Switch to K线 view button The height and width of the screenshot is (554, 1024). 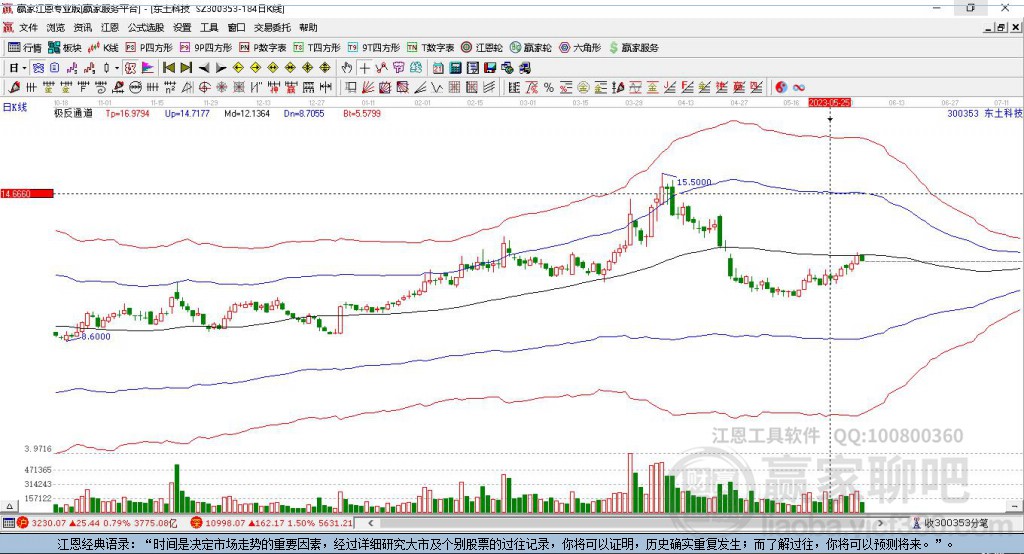[103, 48]
